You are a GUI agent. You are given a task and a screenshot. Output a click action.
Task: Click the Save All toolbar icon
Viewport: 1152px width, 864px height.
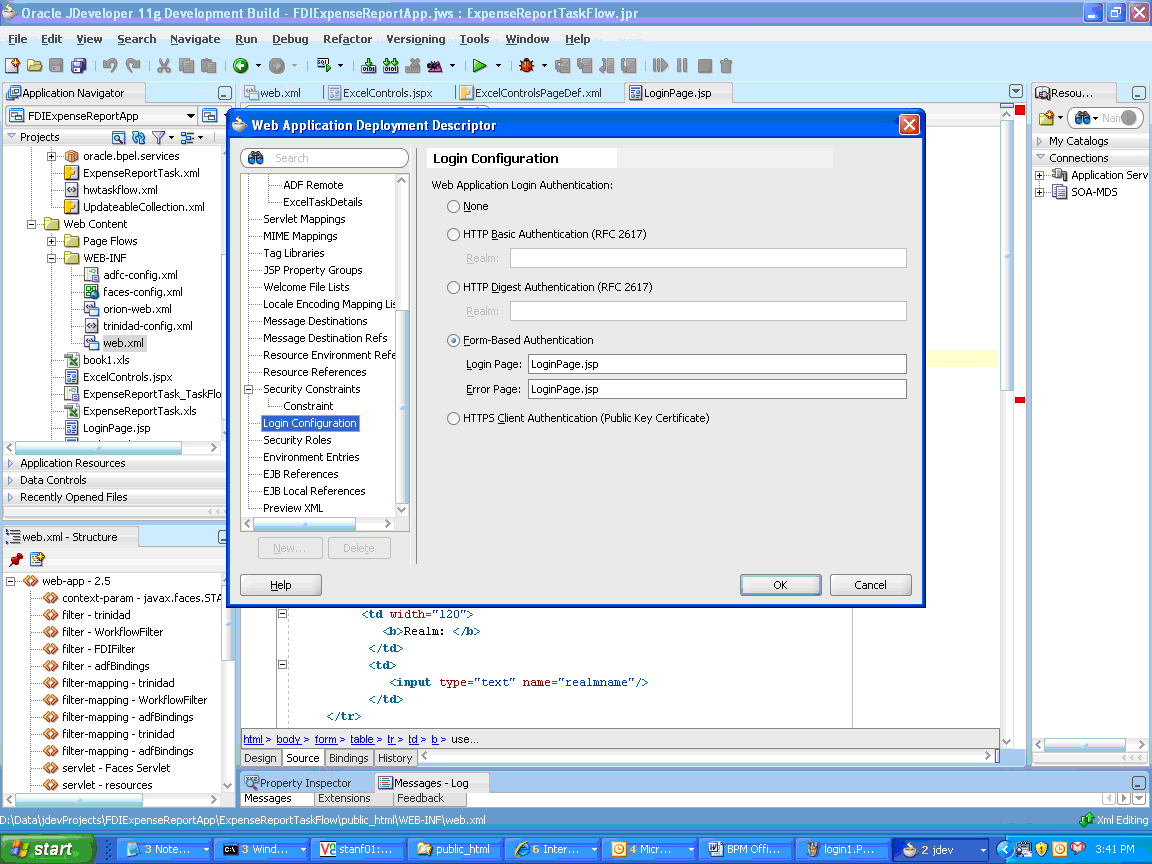(x=78, y=66)
